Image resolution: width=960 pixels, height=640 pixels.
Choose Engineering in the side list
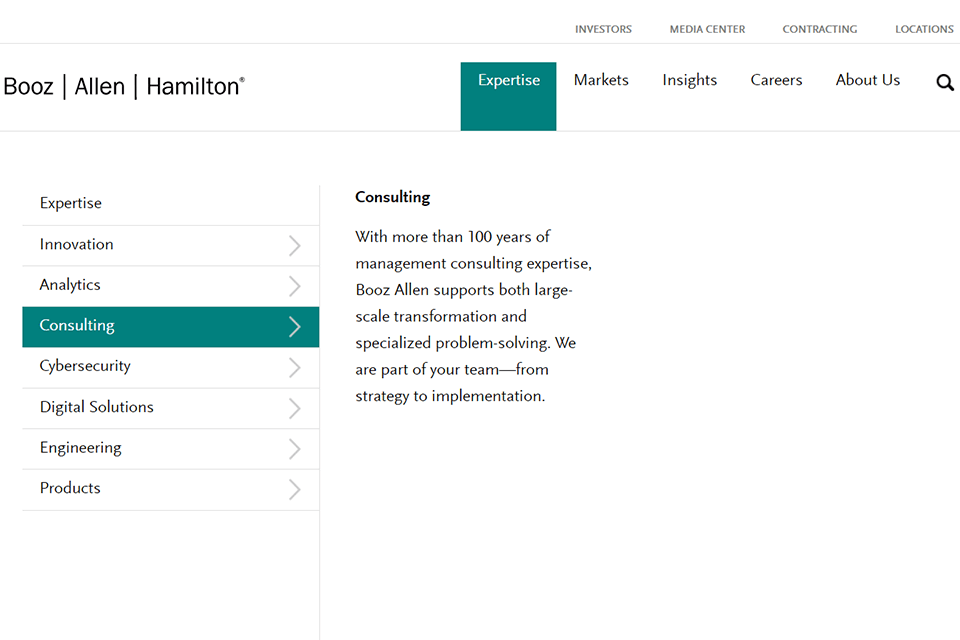[x=171, y=449]
